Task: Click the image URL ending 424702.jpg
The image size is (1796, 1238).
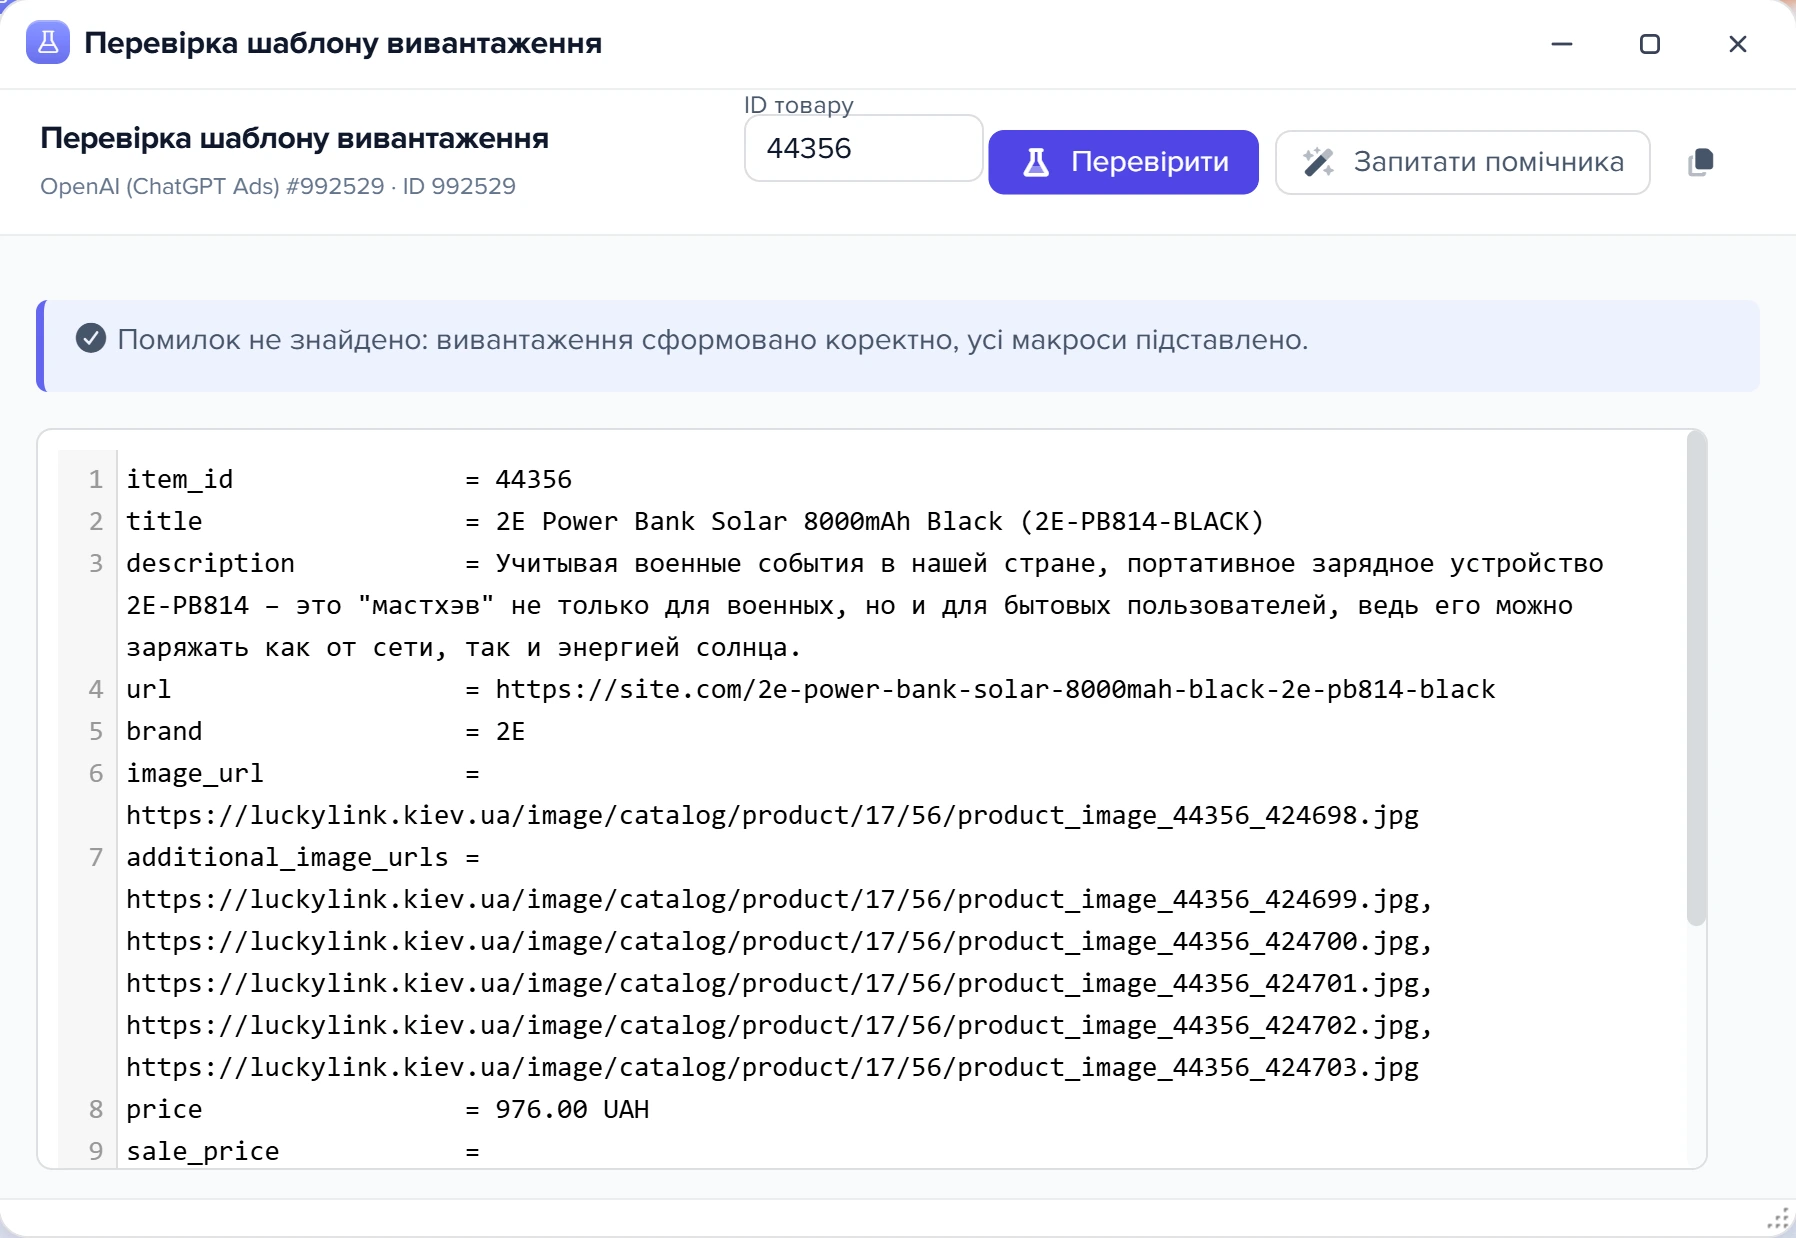Action: 779,1025
